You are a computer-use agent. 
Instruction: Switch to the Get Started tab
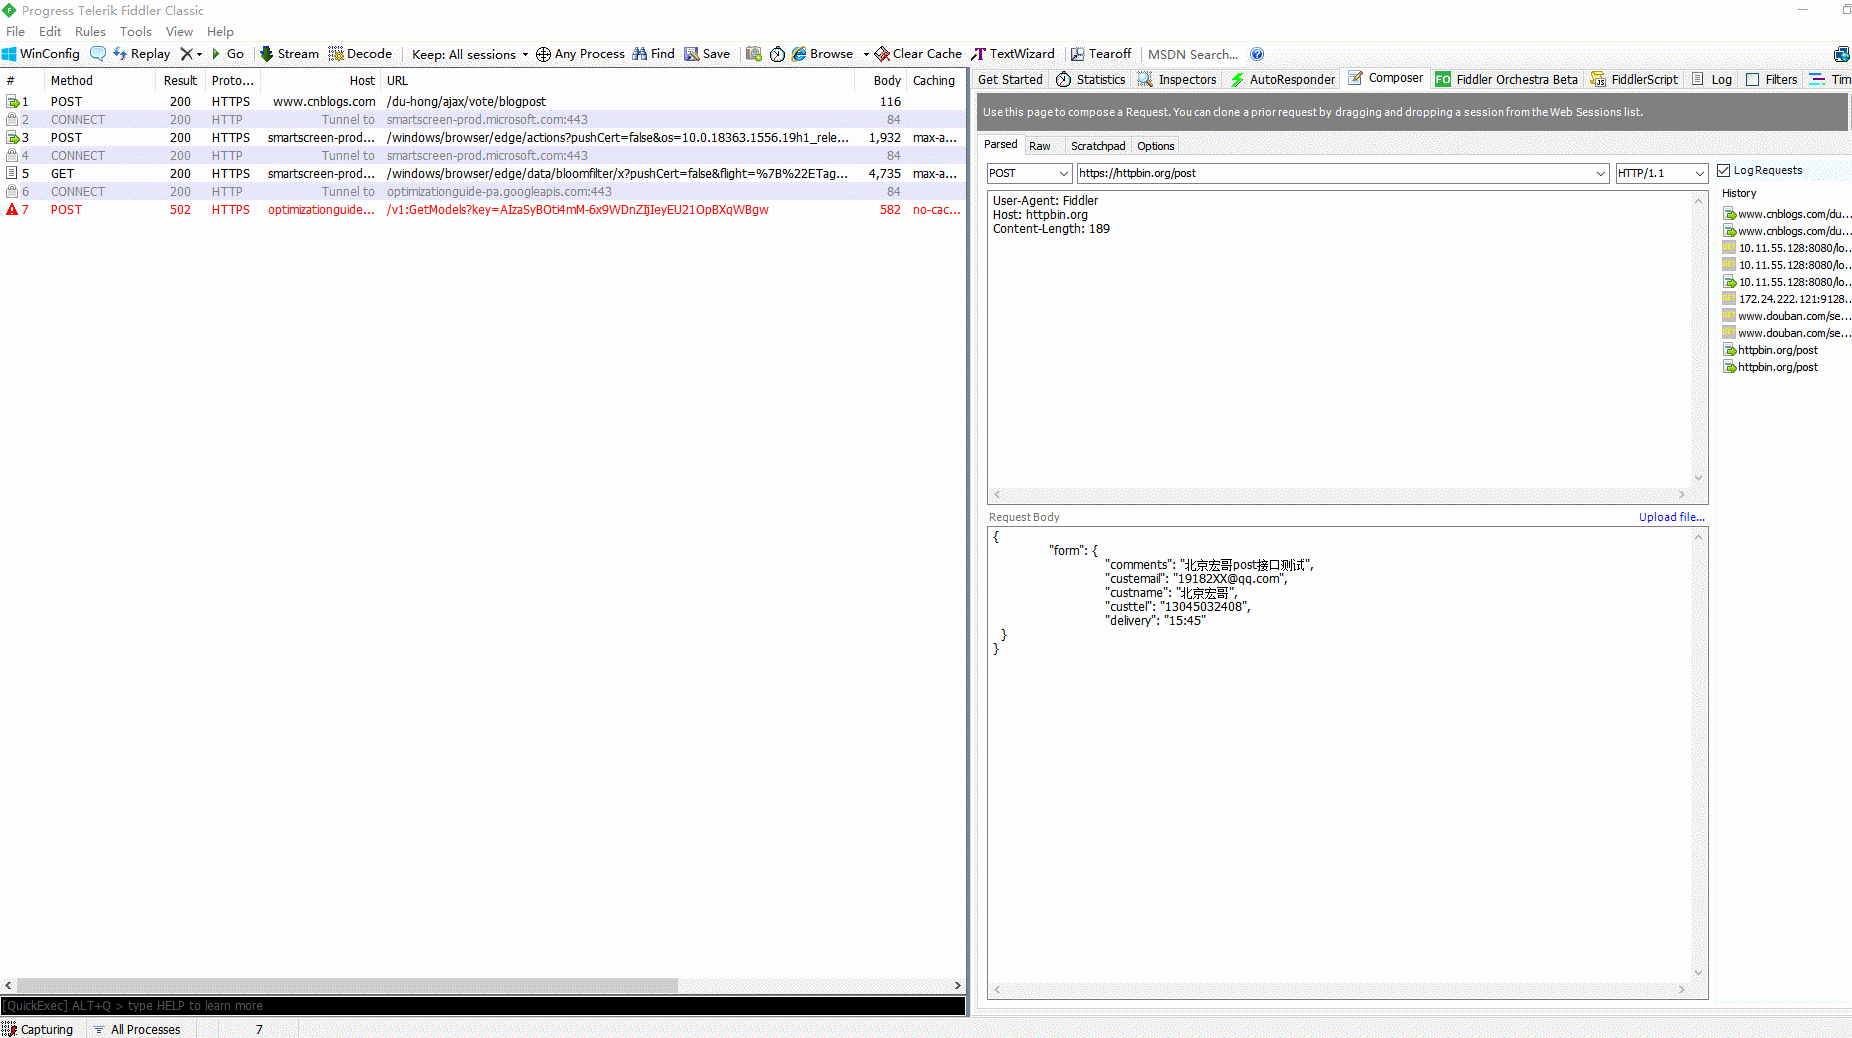tap(1010, 80)
